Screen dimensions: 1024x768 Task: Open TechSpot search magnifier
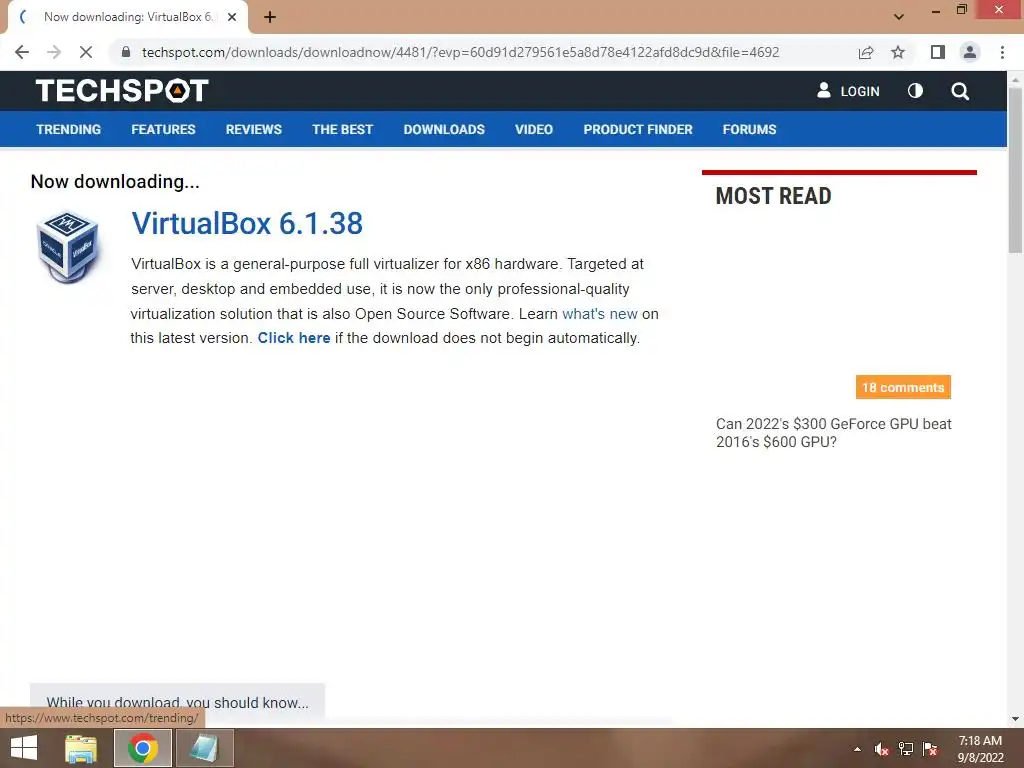coord(960,91)
